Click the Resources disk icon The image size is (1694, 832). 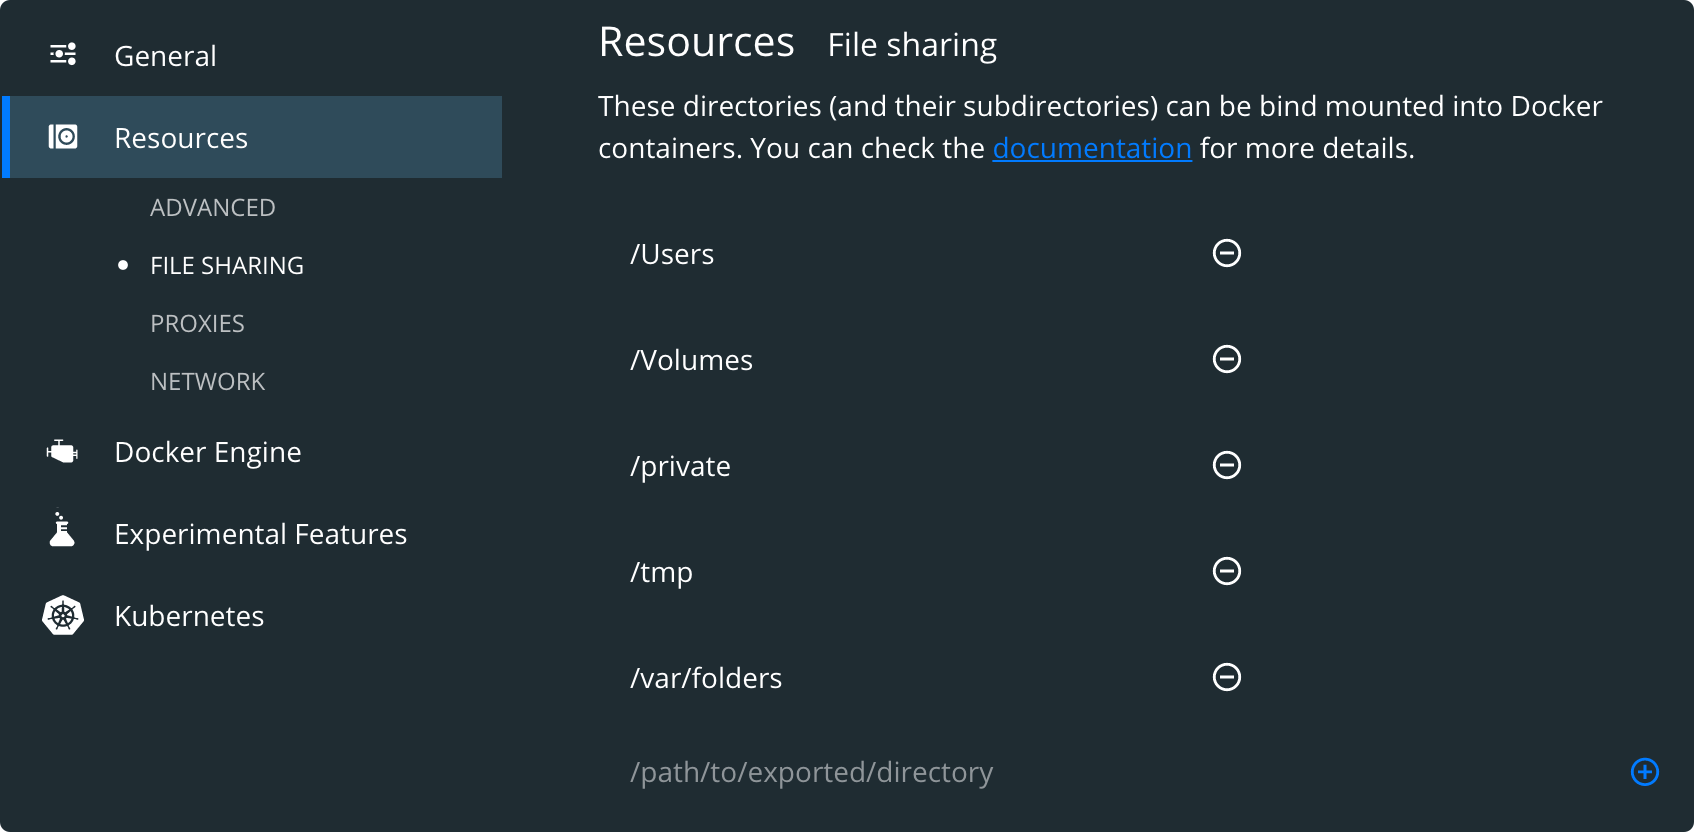click(63, 137)
